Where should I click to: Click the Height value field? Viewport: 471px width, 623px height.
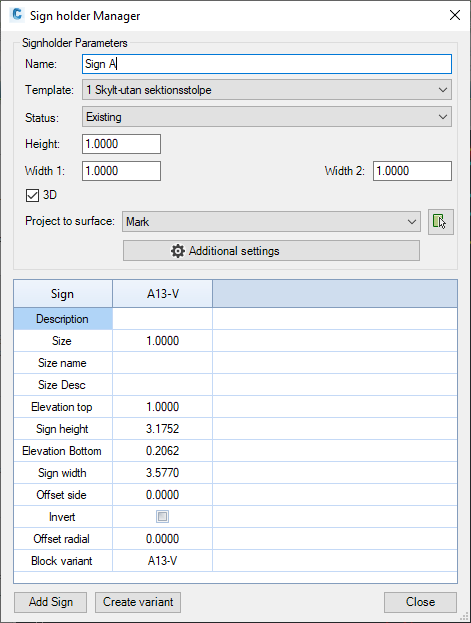(x=121, y=144)
